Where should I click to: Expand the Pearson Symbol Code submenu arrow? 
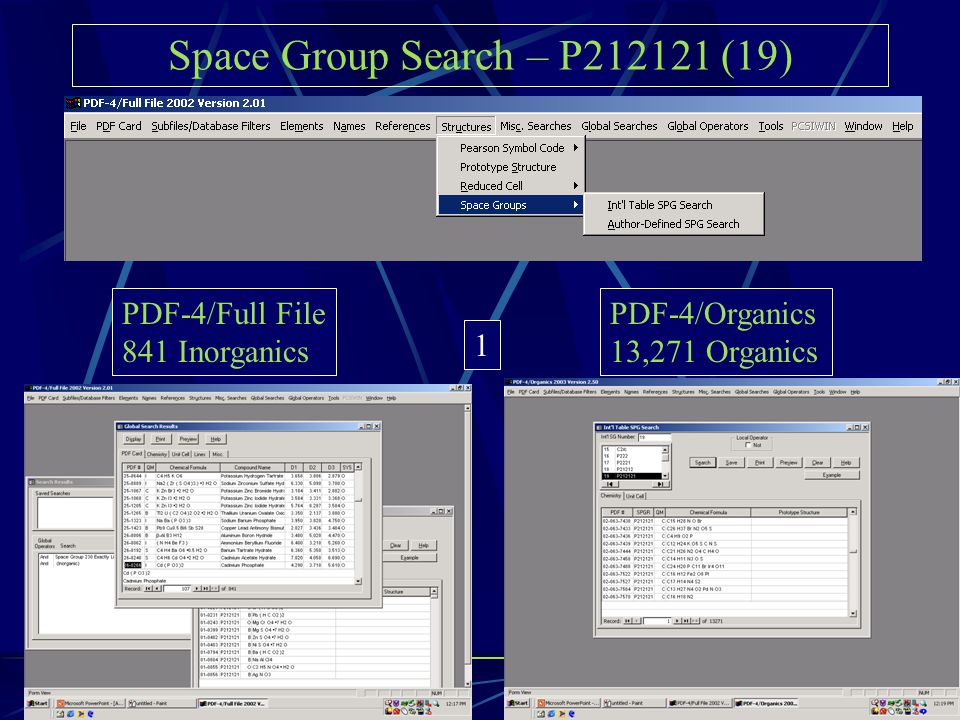(576, 148)
